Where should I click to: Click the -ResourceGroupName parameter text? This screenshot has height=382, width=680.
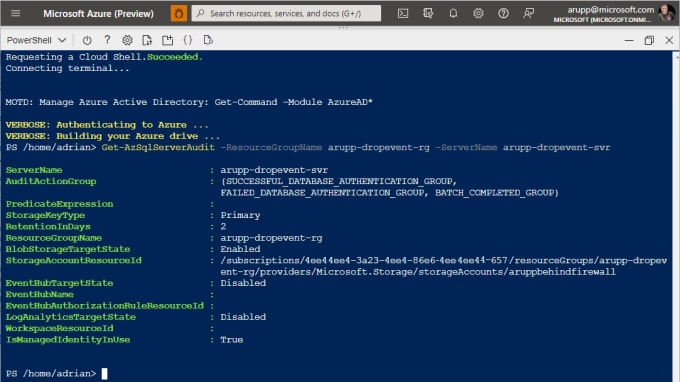coord(271,147)
